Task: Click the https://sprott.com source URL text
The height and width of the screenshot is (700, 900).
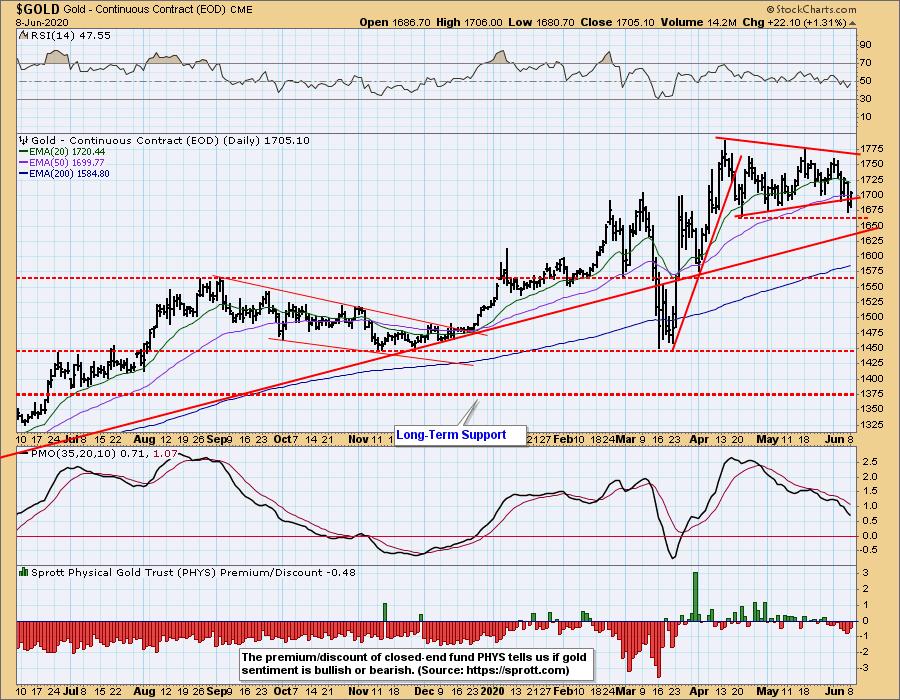Action: [x=518, y=670]
